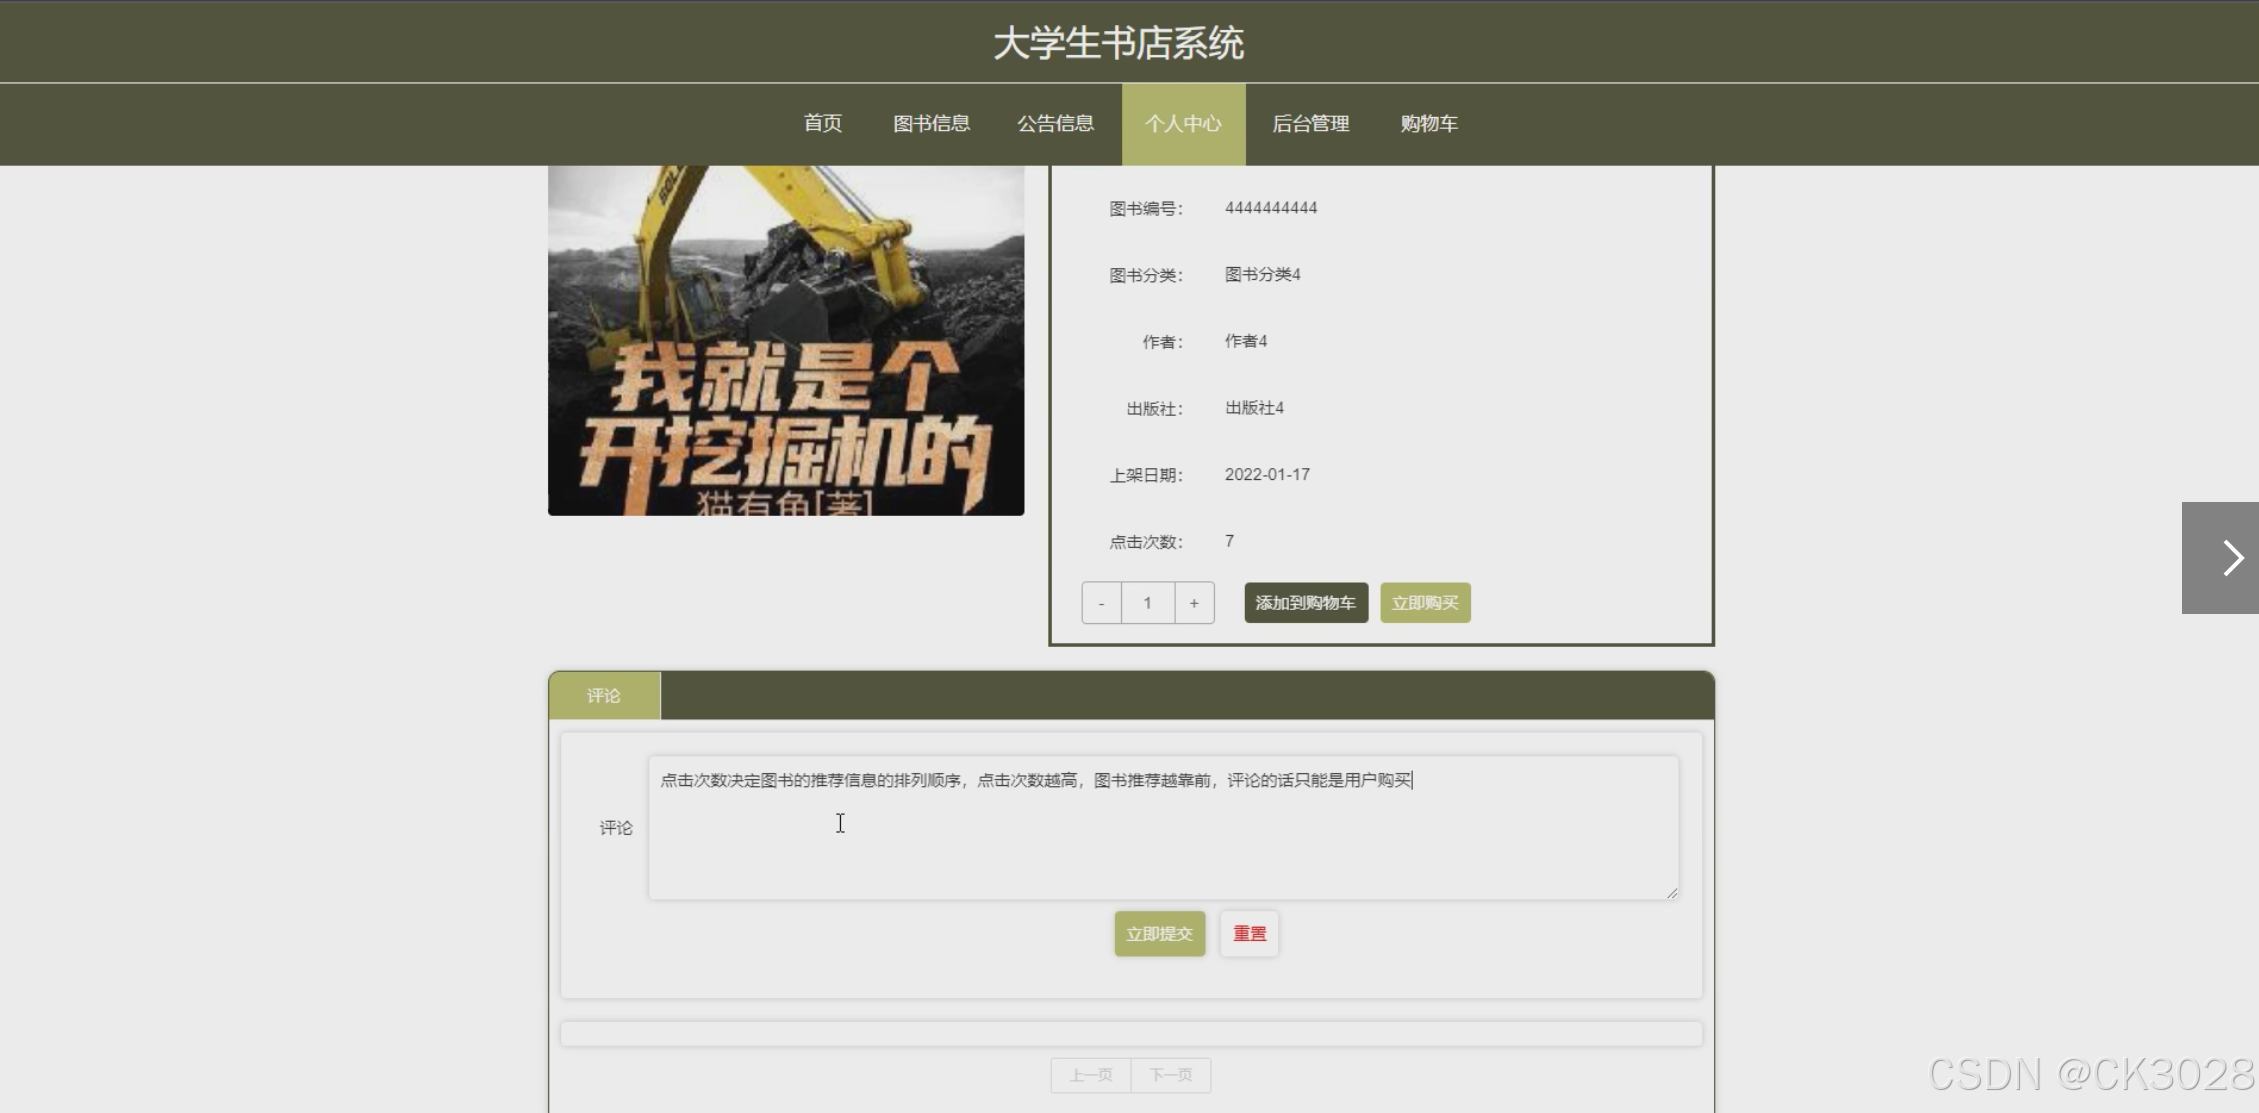
Task: Click 下一页 pagination button
Action: point(1171,1075)
